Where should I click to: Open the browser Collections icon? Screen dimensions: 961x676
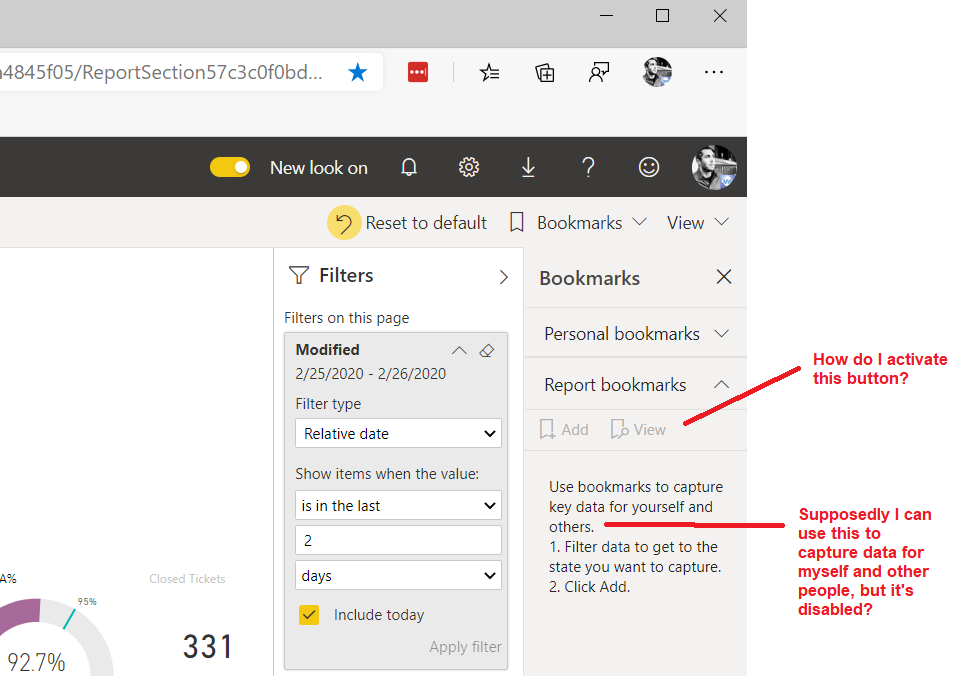point(544,72)
